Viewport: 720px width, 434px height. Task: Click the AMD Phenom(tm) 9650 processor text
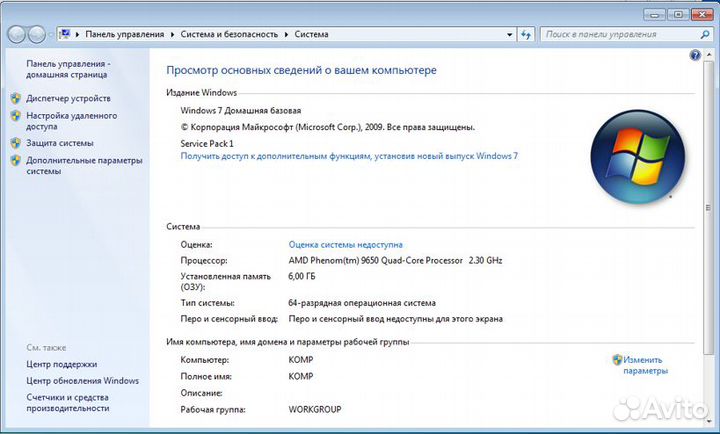[x=395, y=260]
